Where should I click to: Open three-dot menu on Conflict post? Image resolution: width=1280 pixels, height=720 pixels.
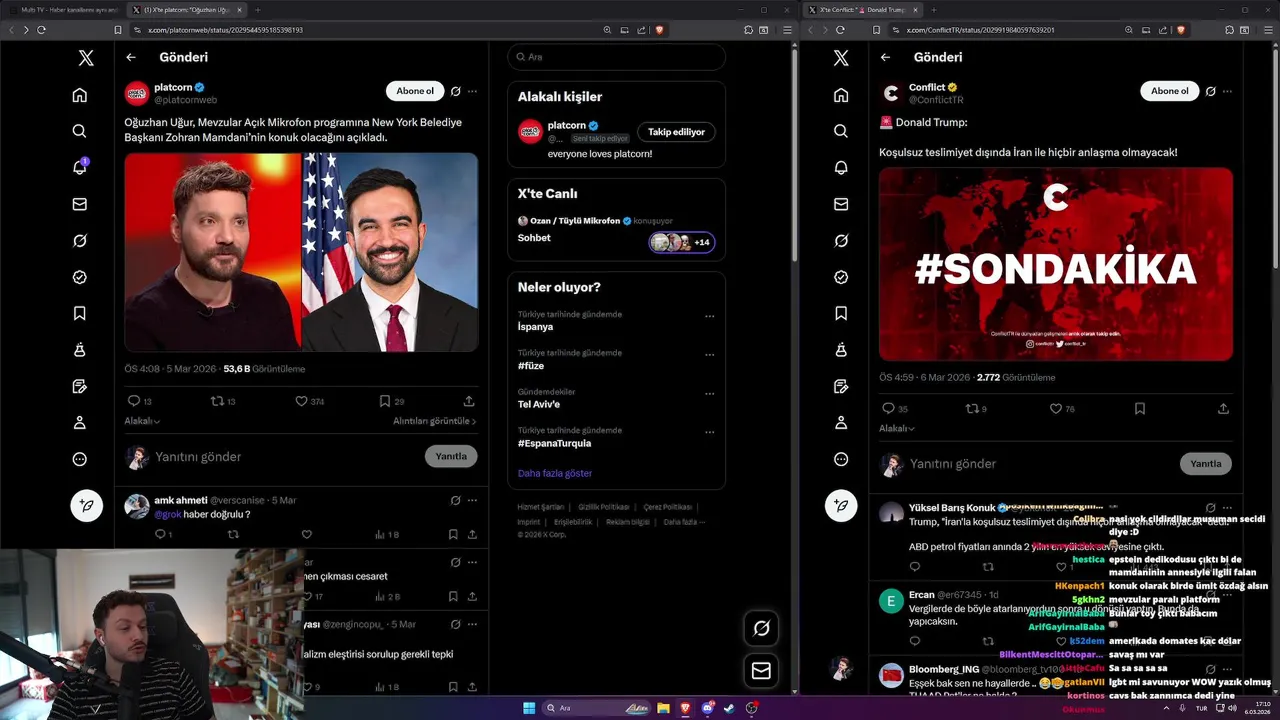(x=1227, y=91)
